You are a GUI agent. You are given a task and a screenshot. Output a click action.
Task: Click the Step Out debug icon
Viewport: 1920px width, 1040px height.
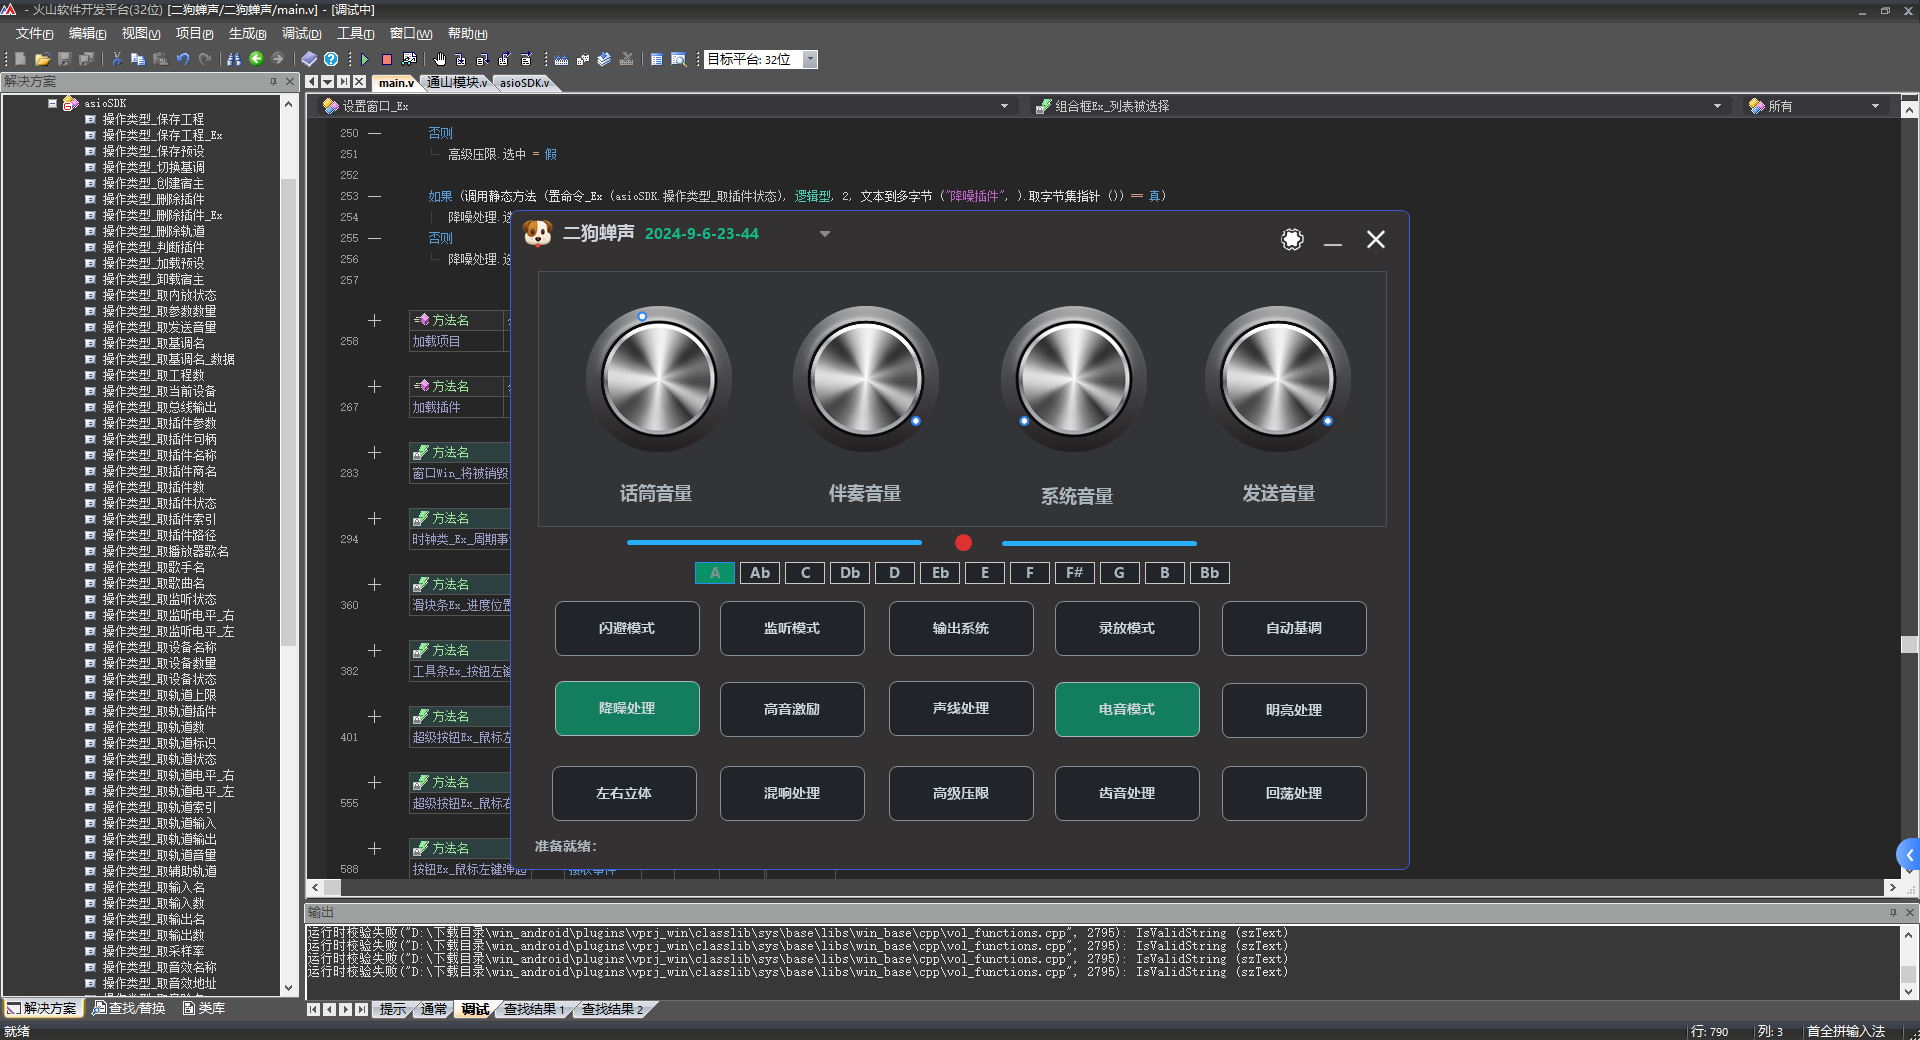[505, 59]
